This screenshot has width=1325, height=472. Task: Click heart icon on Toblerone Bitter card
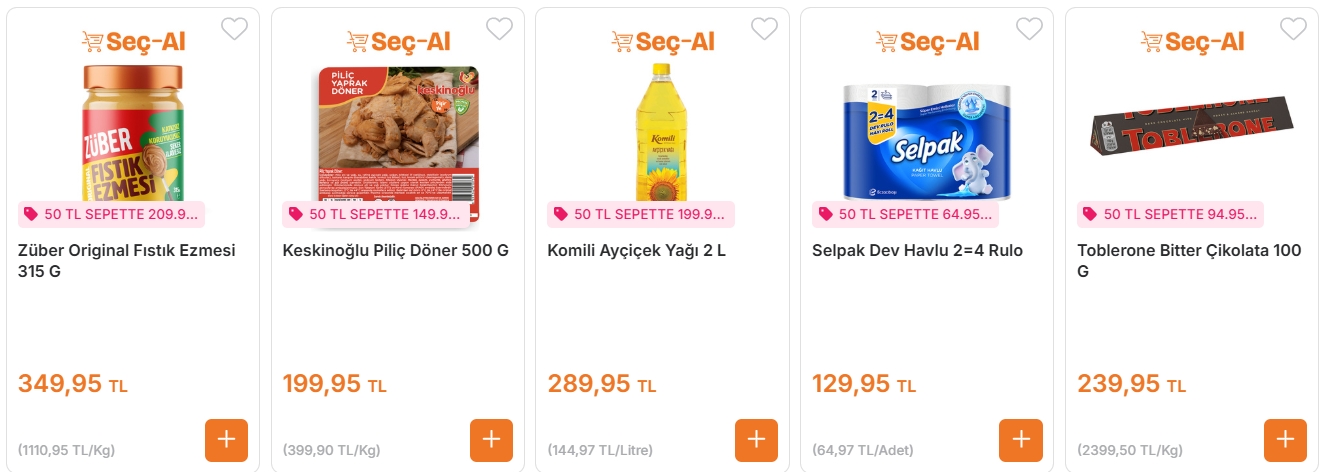pos(1293,29)
